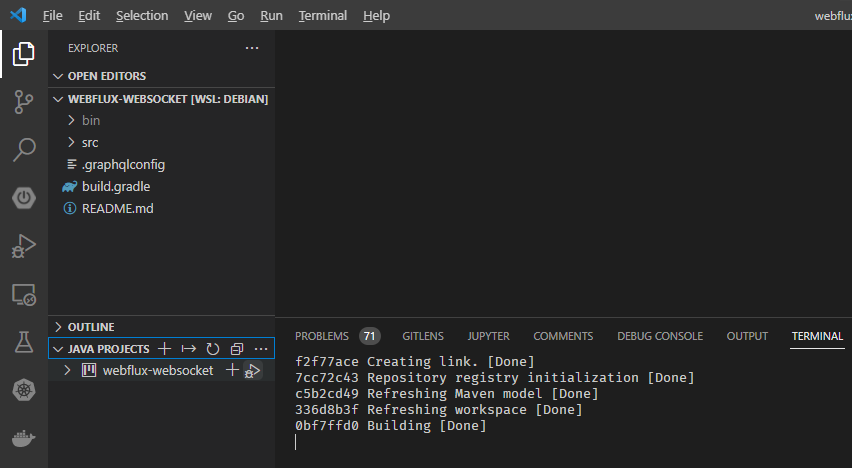
Task: Click terminal line 'Building [Done]'
Action: (427, 426)
